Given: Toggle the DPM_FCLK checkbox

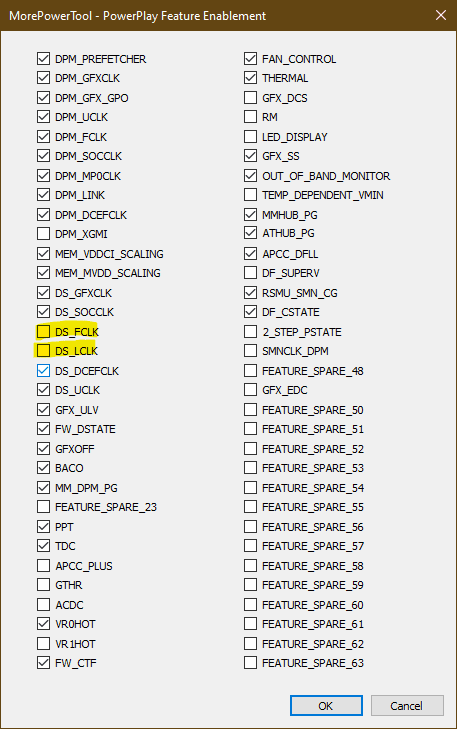Looking at the screenshot, I should pos(43,137).
